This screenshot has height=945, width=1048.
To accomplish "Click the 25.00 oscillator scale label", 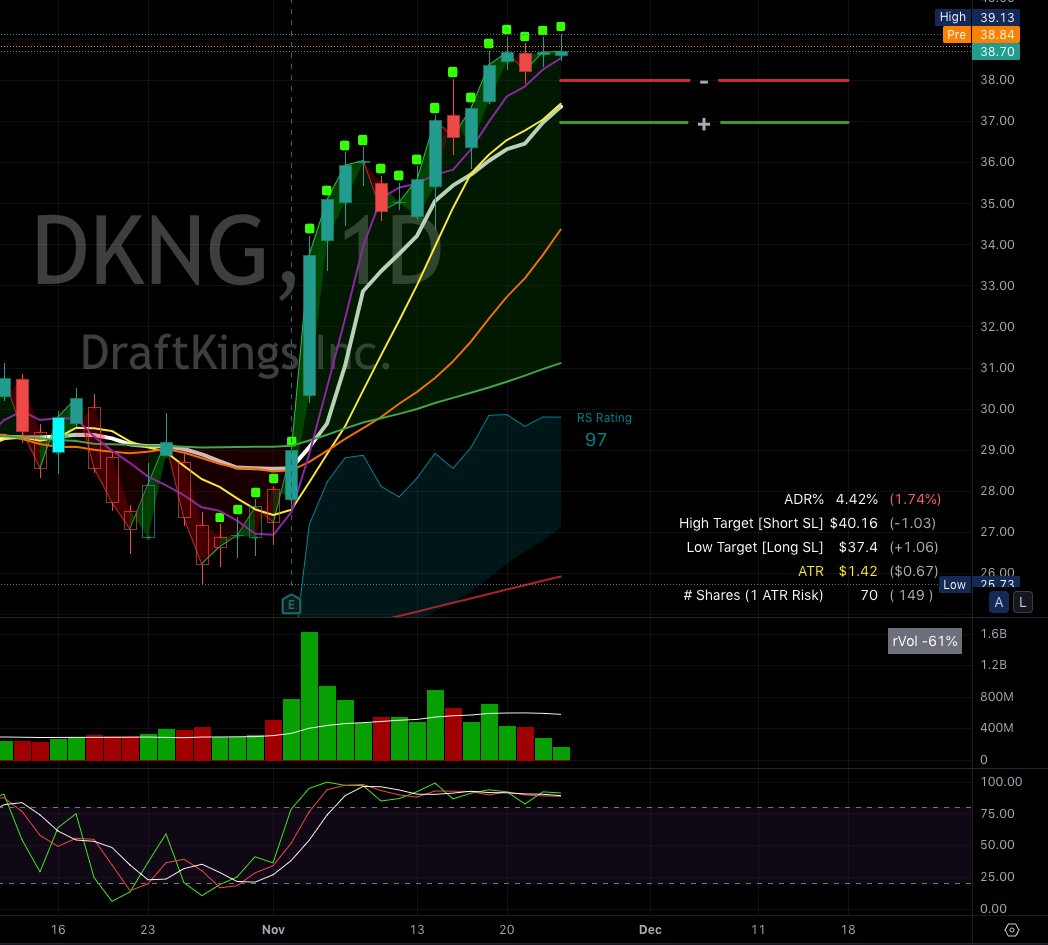I will tap(997, 876).
